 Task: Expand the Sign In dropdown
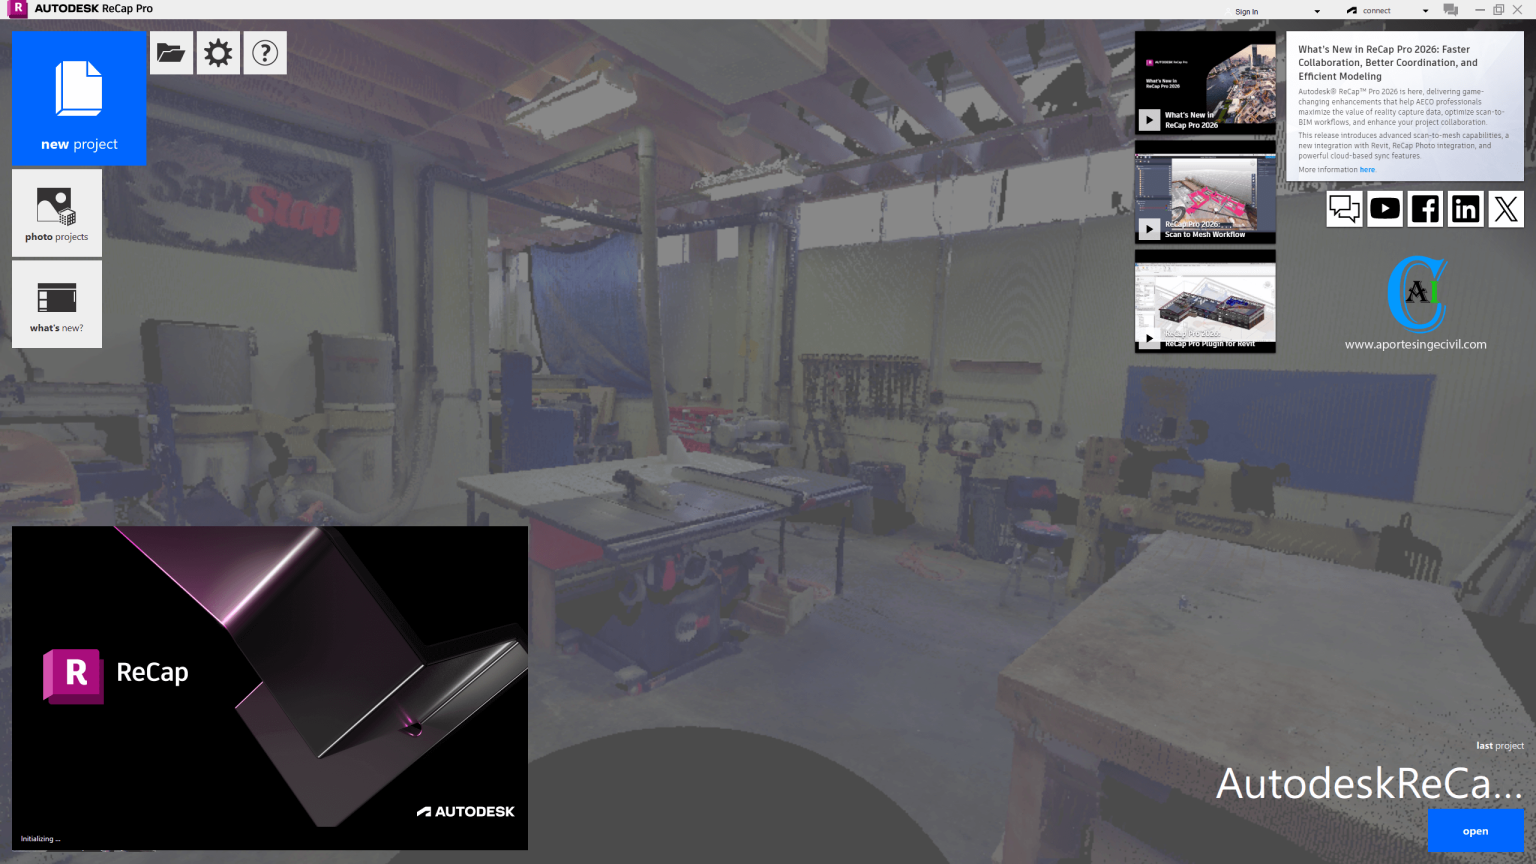click(x=1316, y=11)
